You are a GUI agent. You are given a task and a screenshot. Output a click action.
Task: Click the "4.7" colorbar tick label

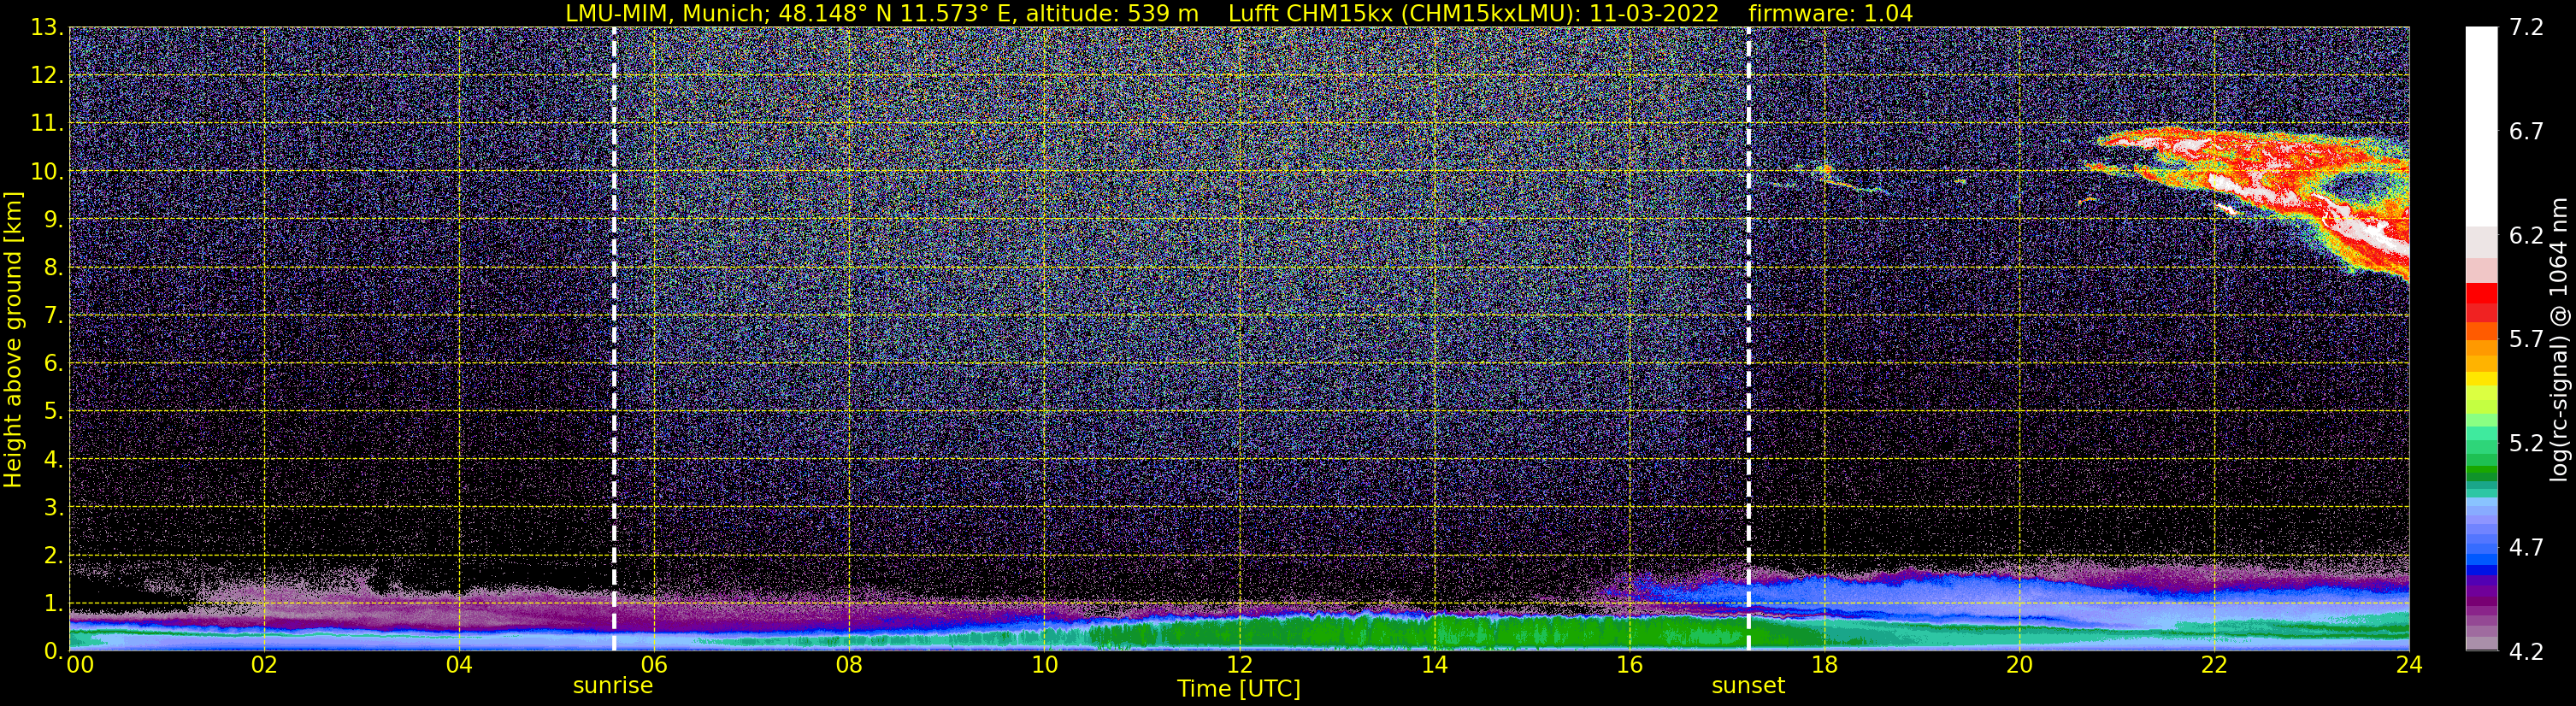tap(2526, 548)
